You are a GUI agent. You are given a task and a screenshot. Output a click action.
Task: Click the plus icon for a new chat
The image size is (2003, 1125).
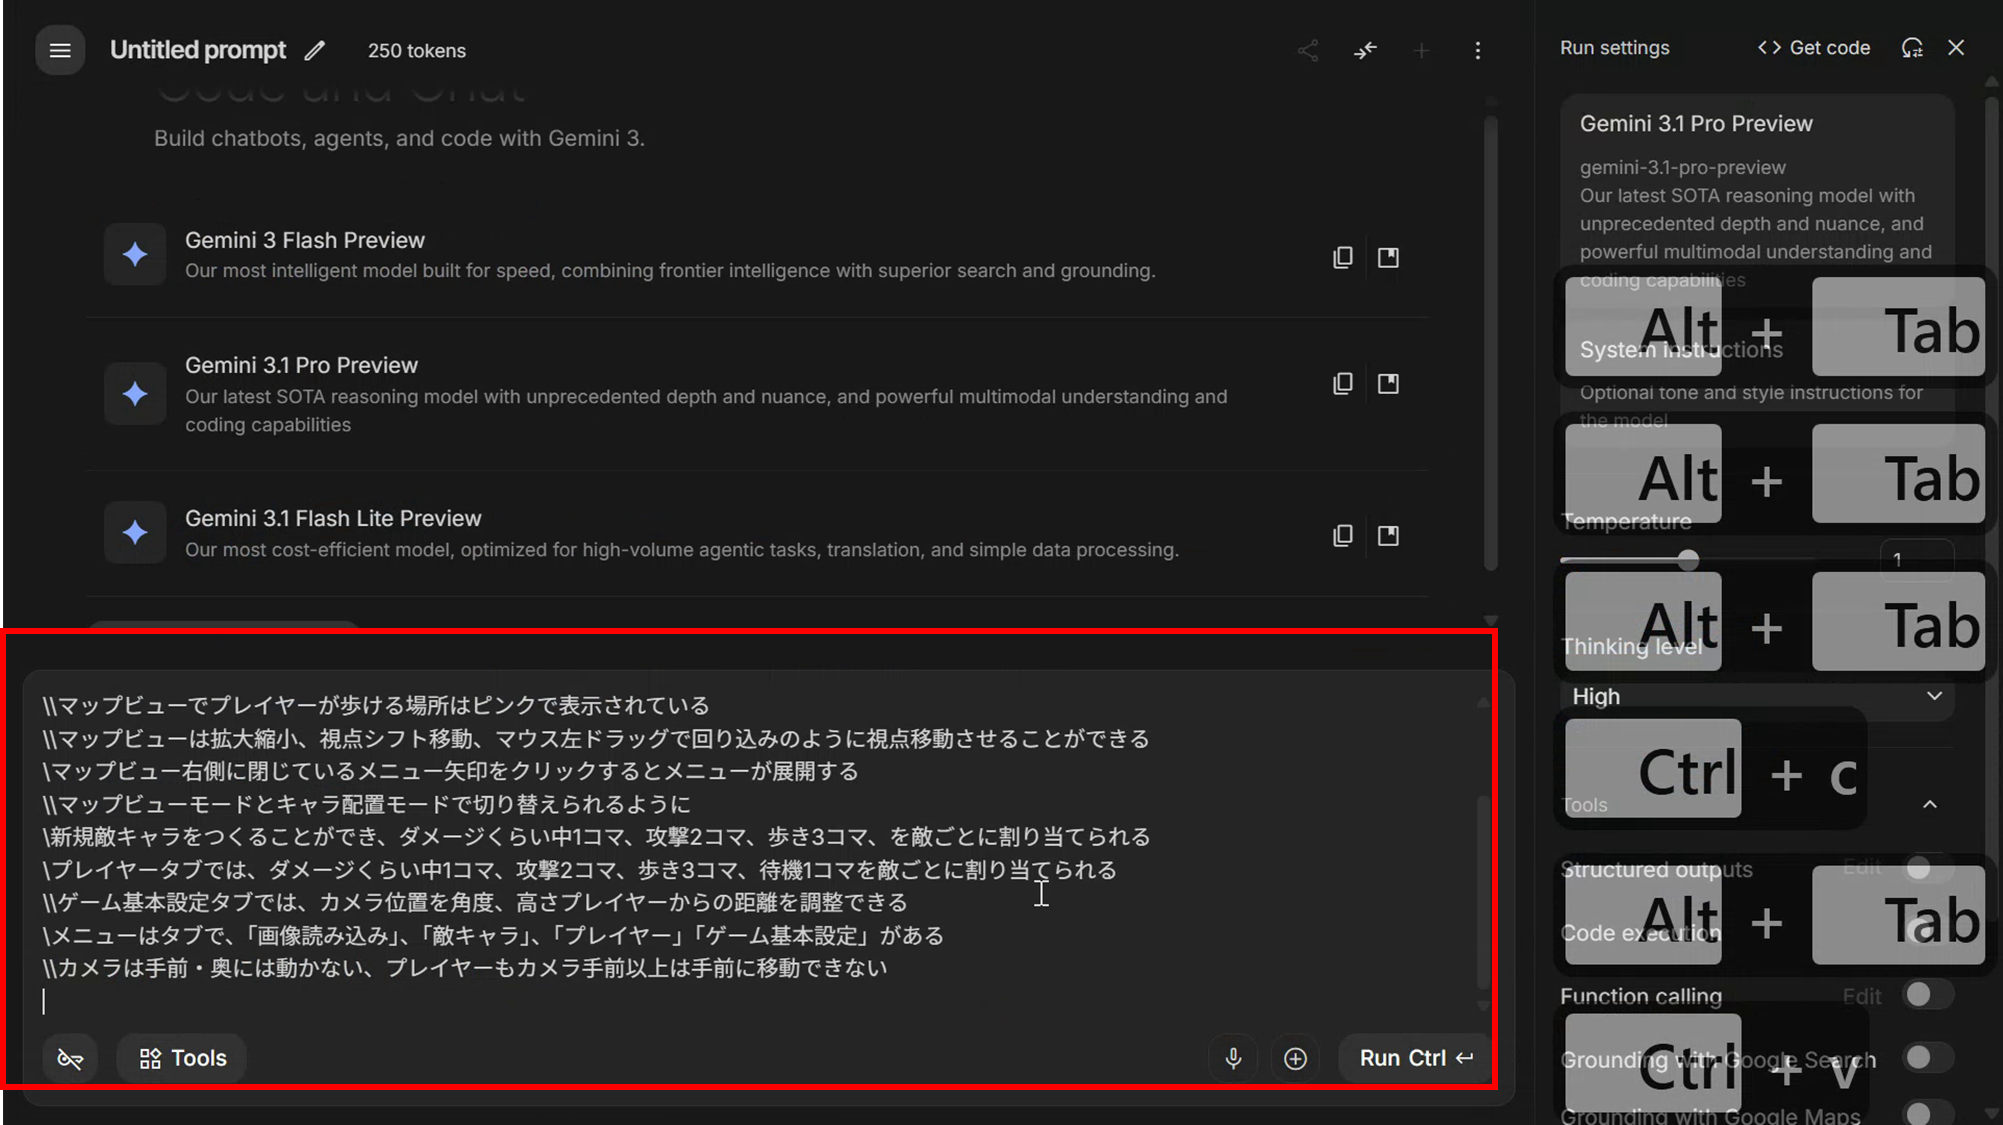(1421, 50)
